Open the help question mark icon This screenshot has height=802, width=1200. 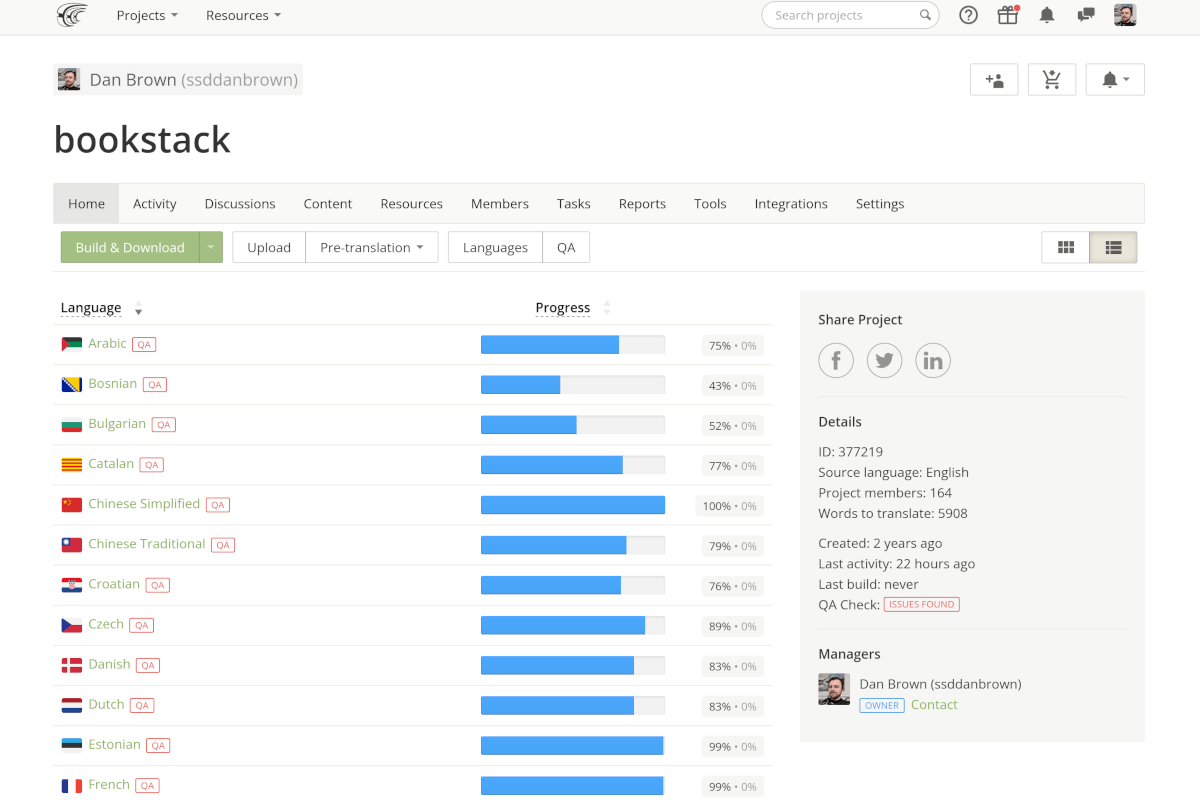[968, 15]
